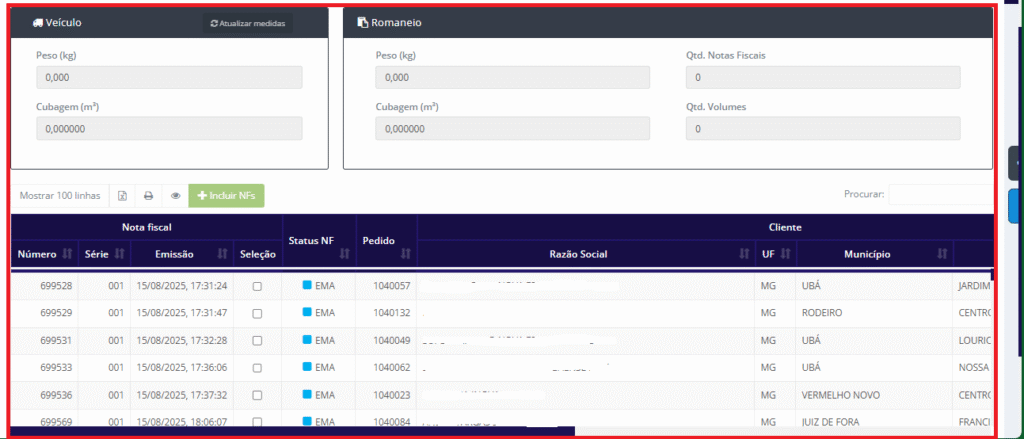Tick selection box for nota 699531
Screen dimensions: 1024x439
click(257, 341)
